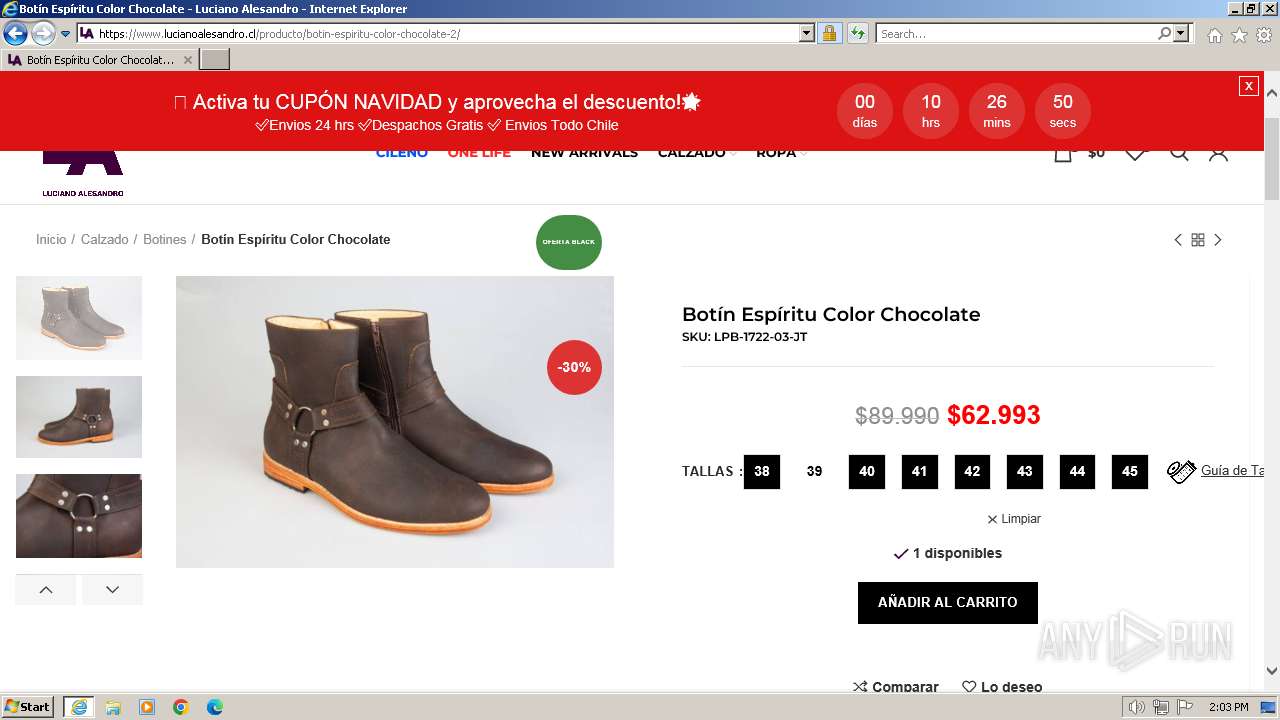Screen dimensions: 1280x720
Task: Open File Explorer folder in taskbar
Action: click(113, 707)
